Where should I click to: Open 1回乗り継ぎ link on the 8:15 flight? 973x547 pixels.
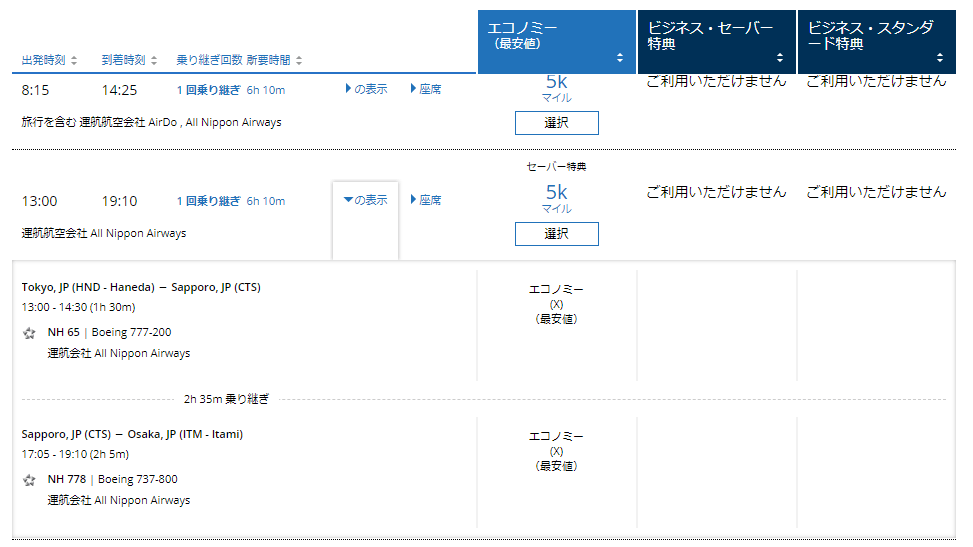pos(208,90)
